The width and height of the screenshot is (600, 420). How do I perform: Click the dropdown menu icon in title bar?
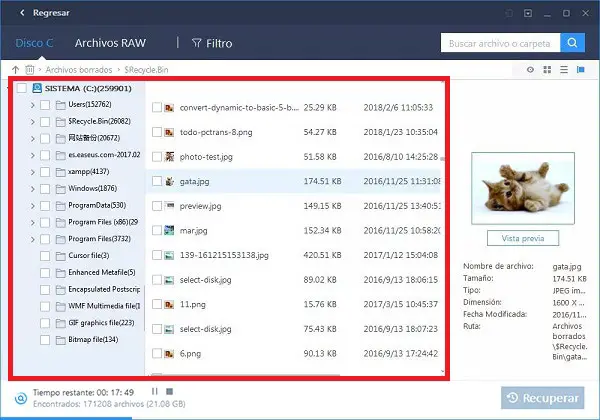tap(528, 13)
